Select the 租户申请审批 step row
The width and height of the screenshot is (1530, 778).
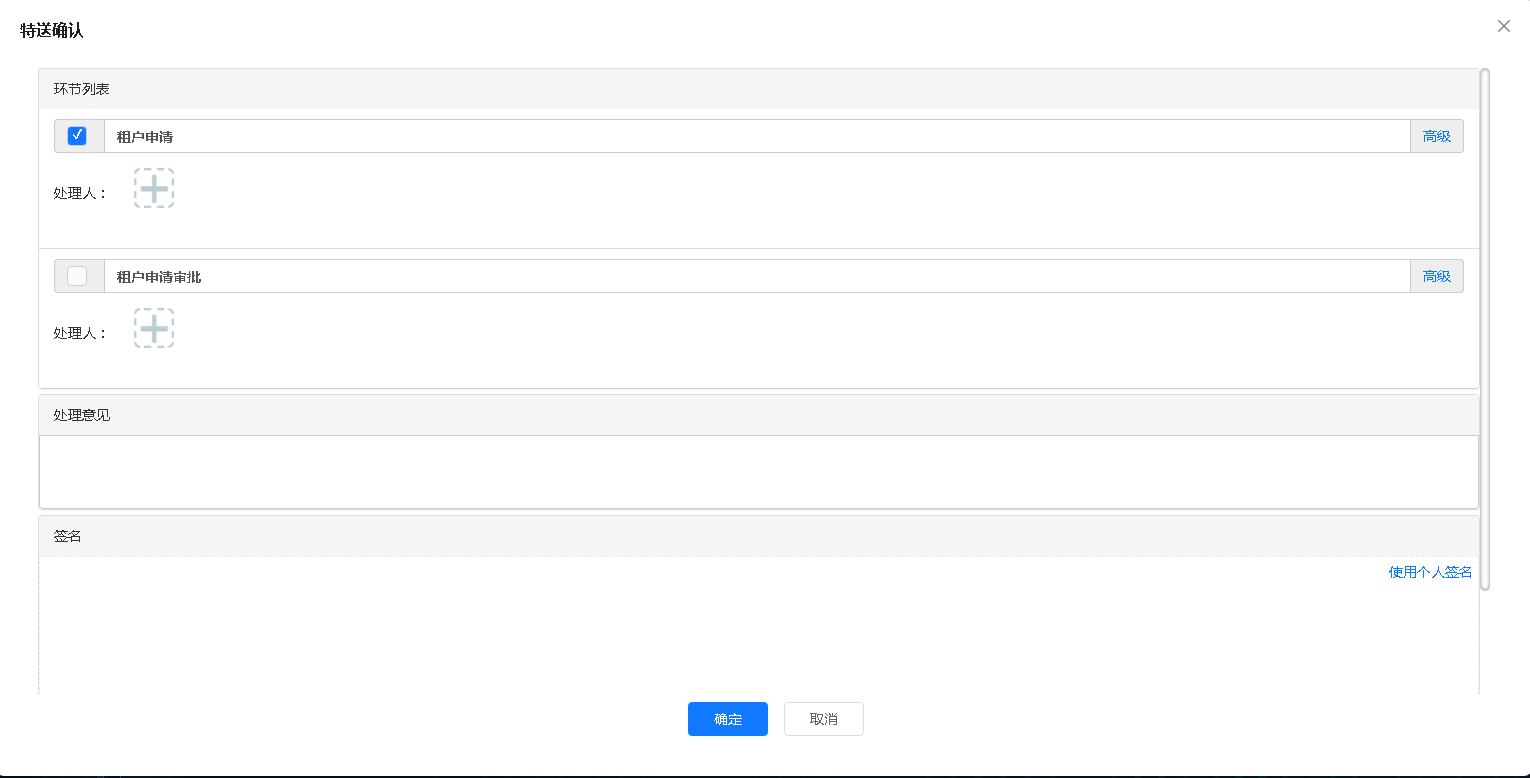pos(757,276)
